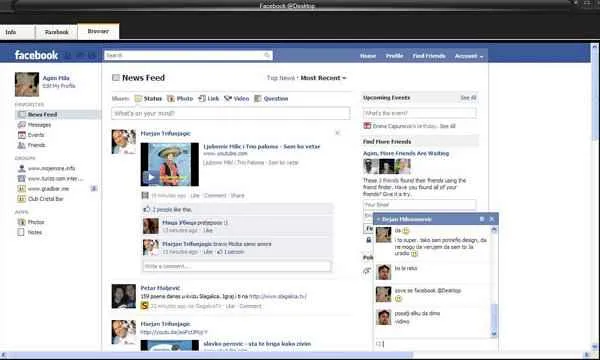The width and height of the screenshot is (600, 360).
Task: Open Find Friends in the header
Action: [429, 56]
